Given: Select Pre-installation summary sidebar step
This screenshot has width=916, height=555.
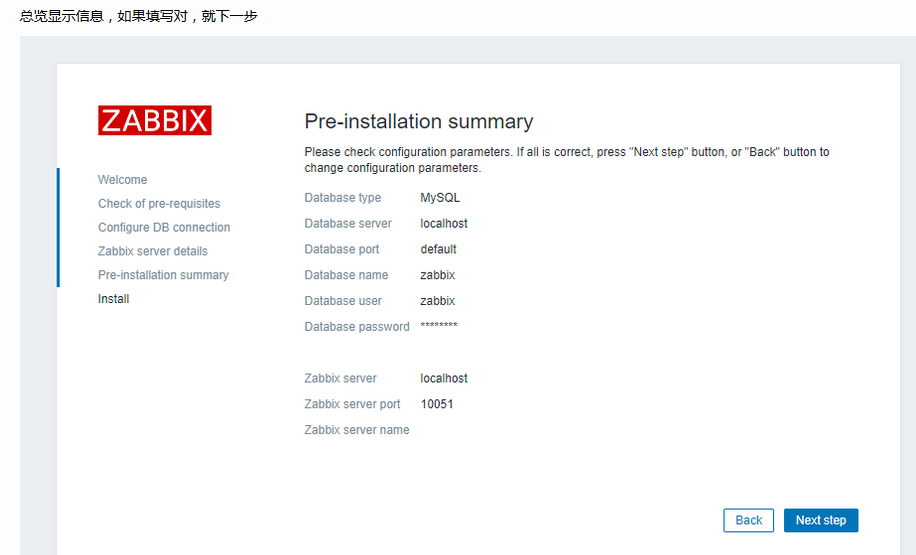Looking at the screenshot, I should tap(163, 275).
